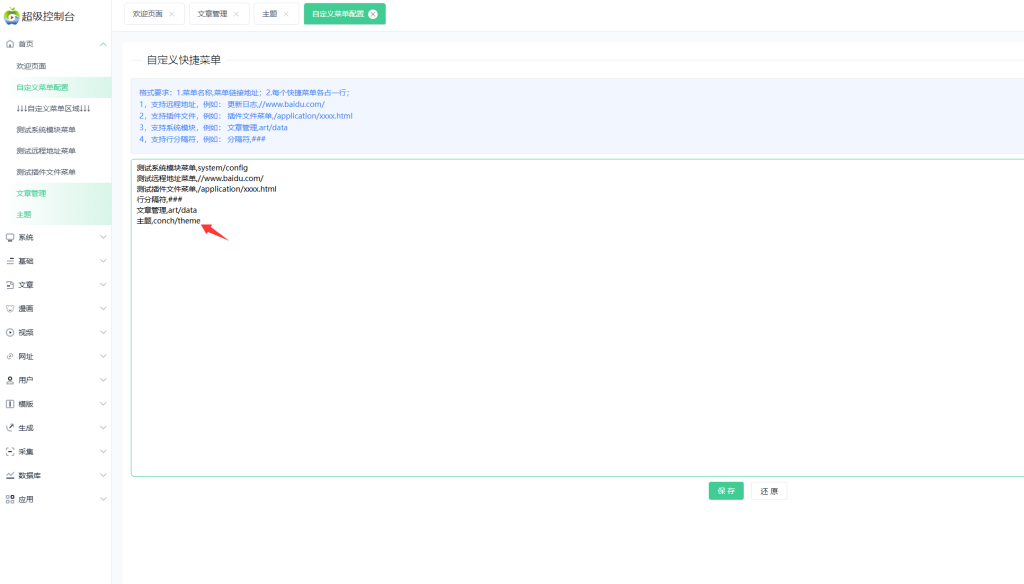Switch to the 主题 tab
This screenshot has width=1024, height=584.
pyautogui.click(x=269, y=14)
